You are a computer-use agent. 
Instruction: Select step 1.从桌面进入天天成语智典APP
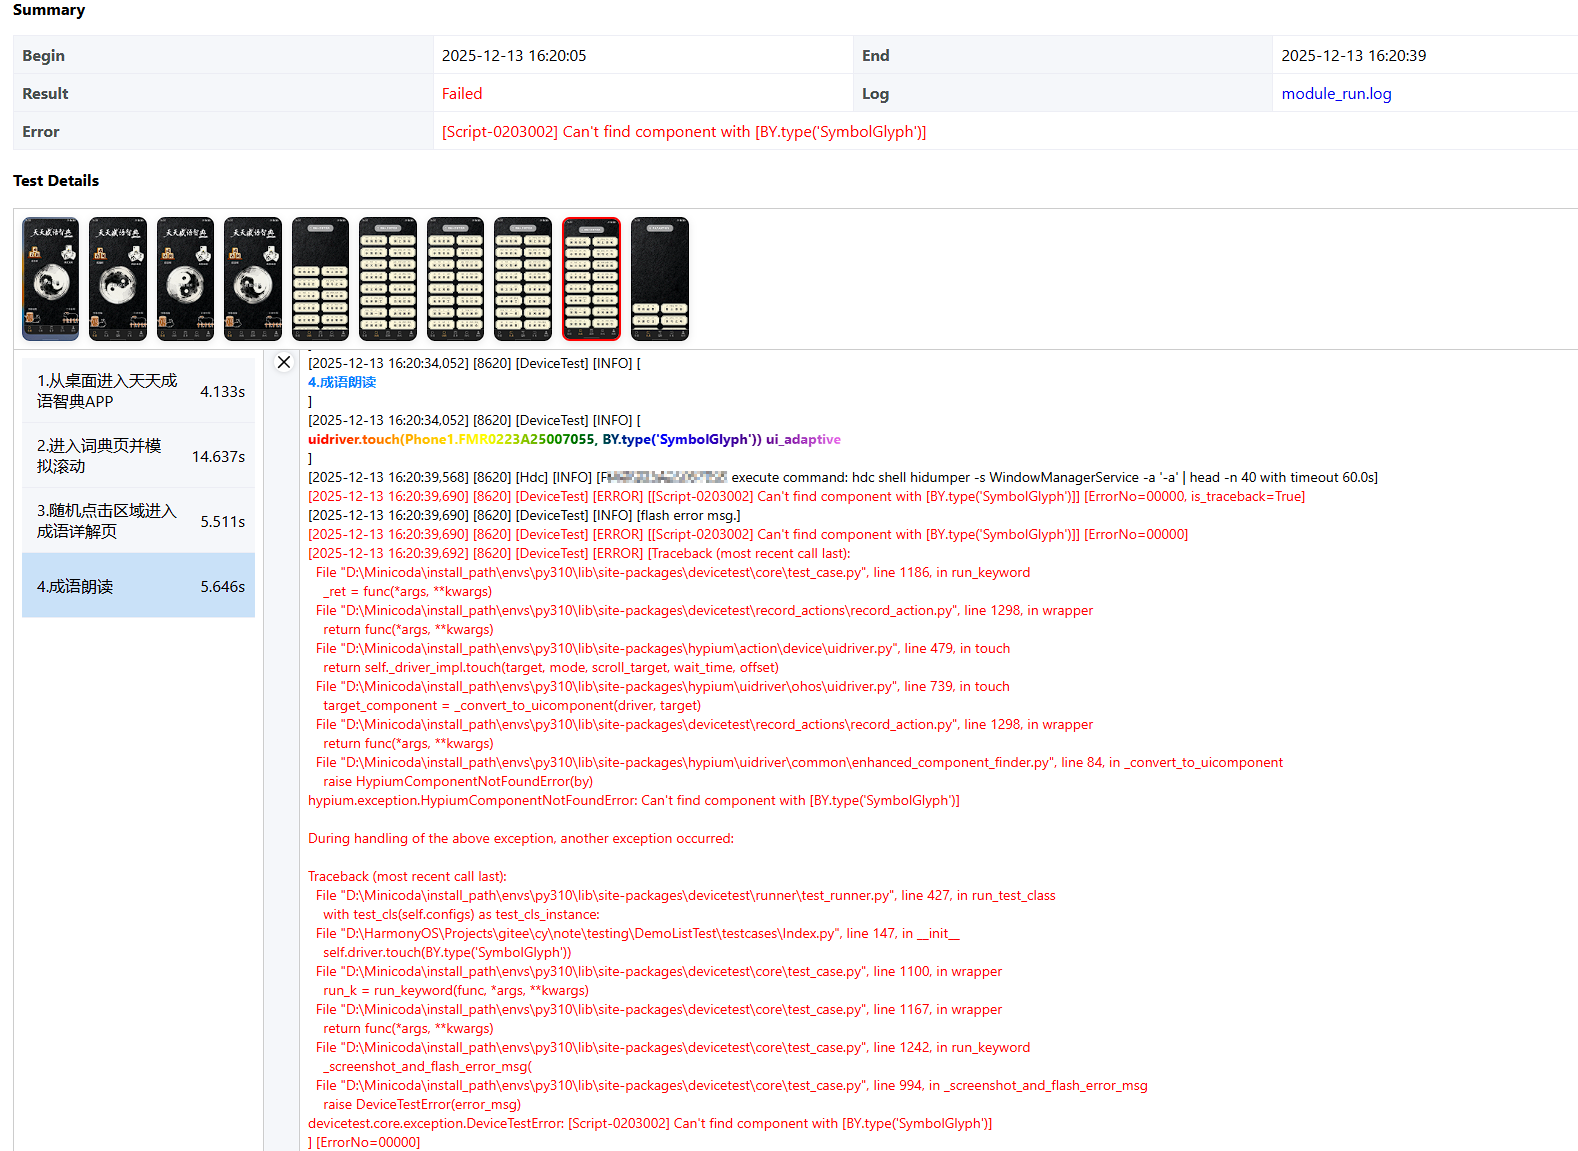(x=138, y=391)
